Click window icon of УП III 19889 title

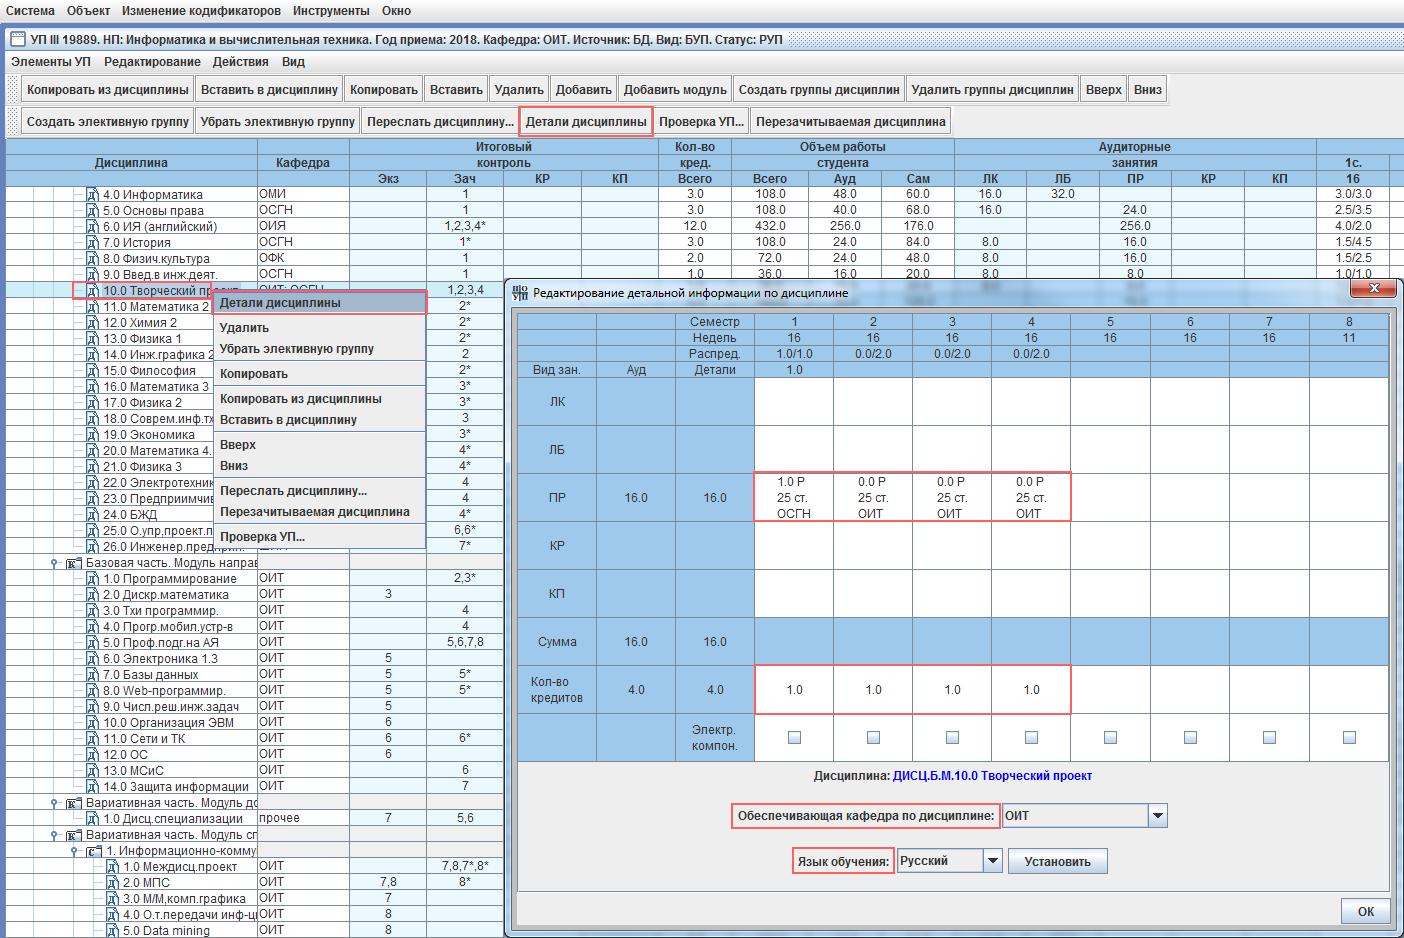17,40
